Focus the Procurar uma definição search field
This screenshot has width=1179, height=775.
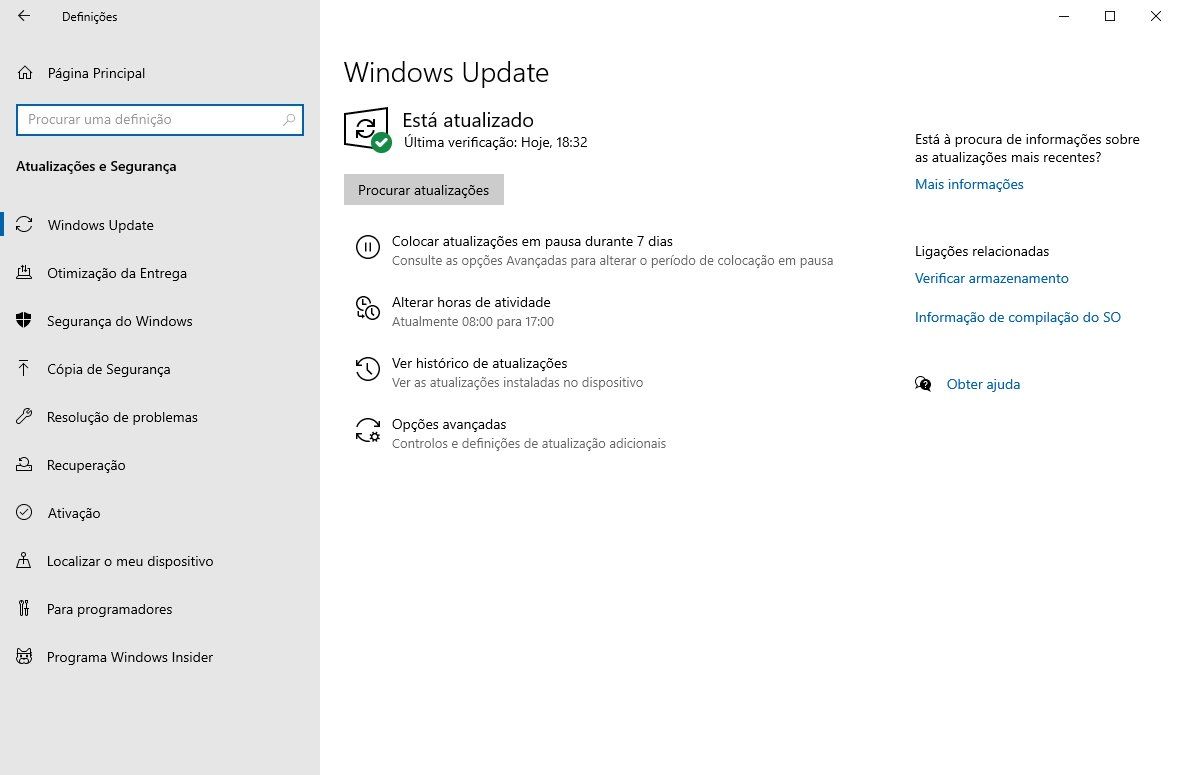[159, 120]
